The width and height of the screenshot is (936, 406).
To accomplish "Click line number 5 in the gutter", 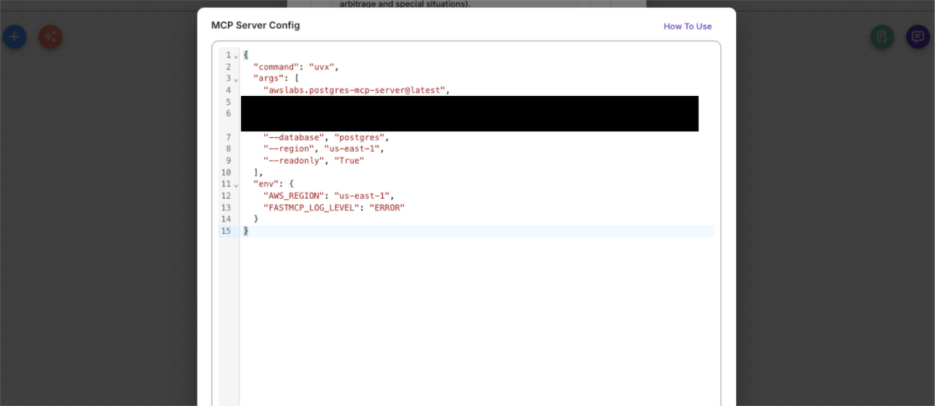I will (229, 102).
